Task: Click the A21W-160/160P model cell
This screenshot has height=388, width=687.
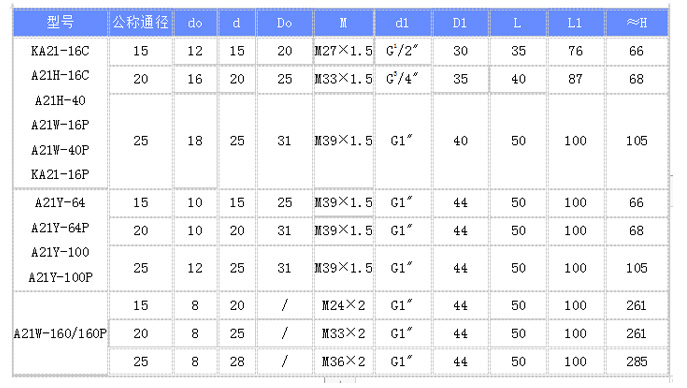Action: pyautogui.click(x=60, y=334)
